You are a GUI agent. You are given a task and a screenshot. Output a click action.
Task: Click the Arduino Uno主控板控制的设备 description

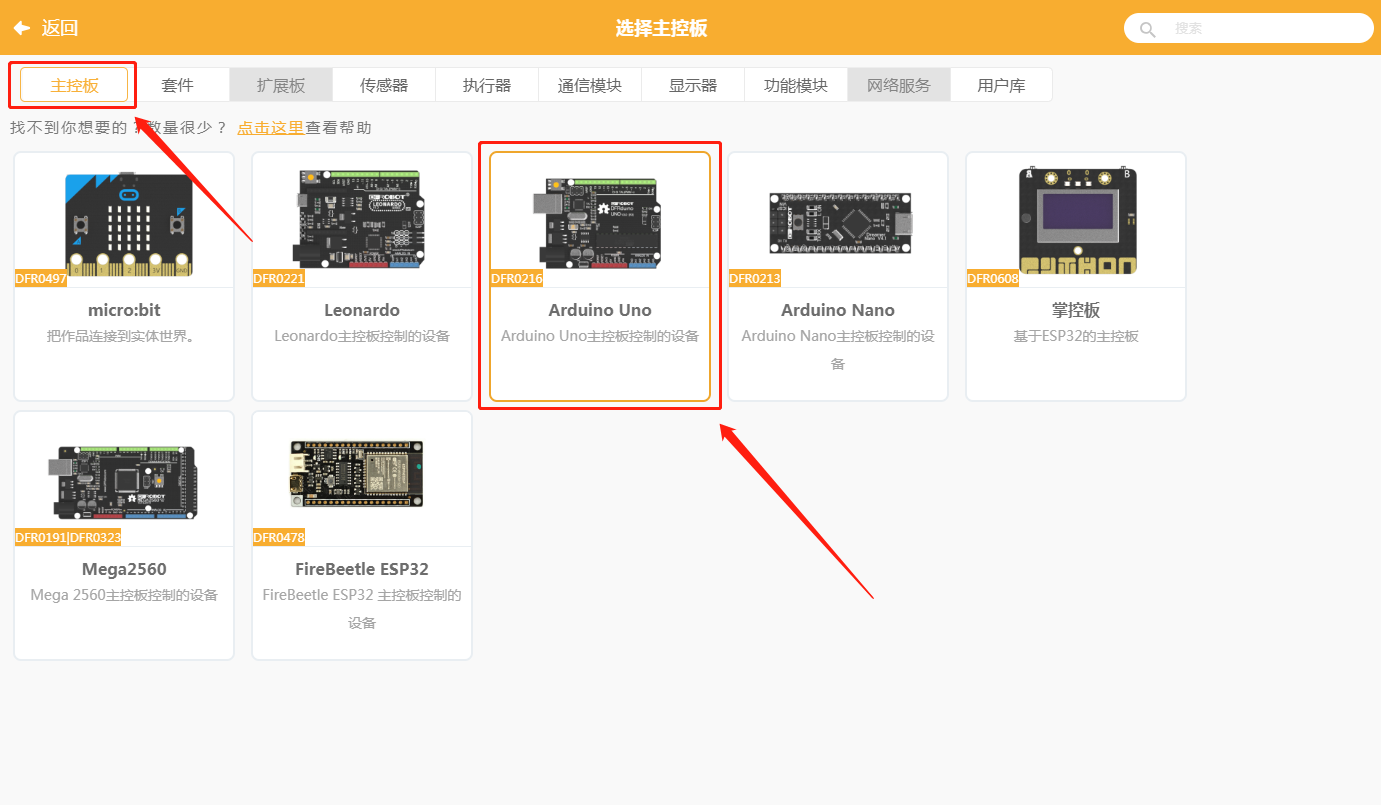[x=600, y=336]
